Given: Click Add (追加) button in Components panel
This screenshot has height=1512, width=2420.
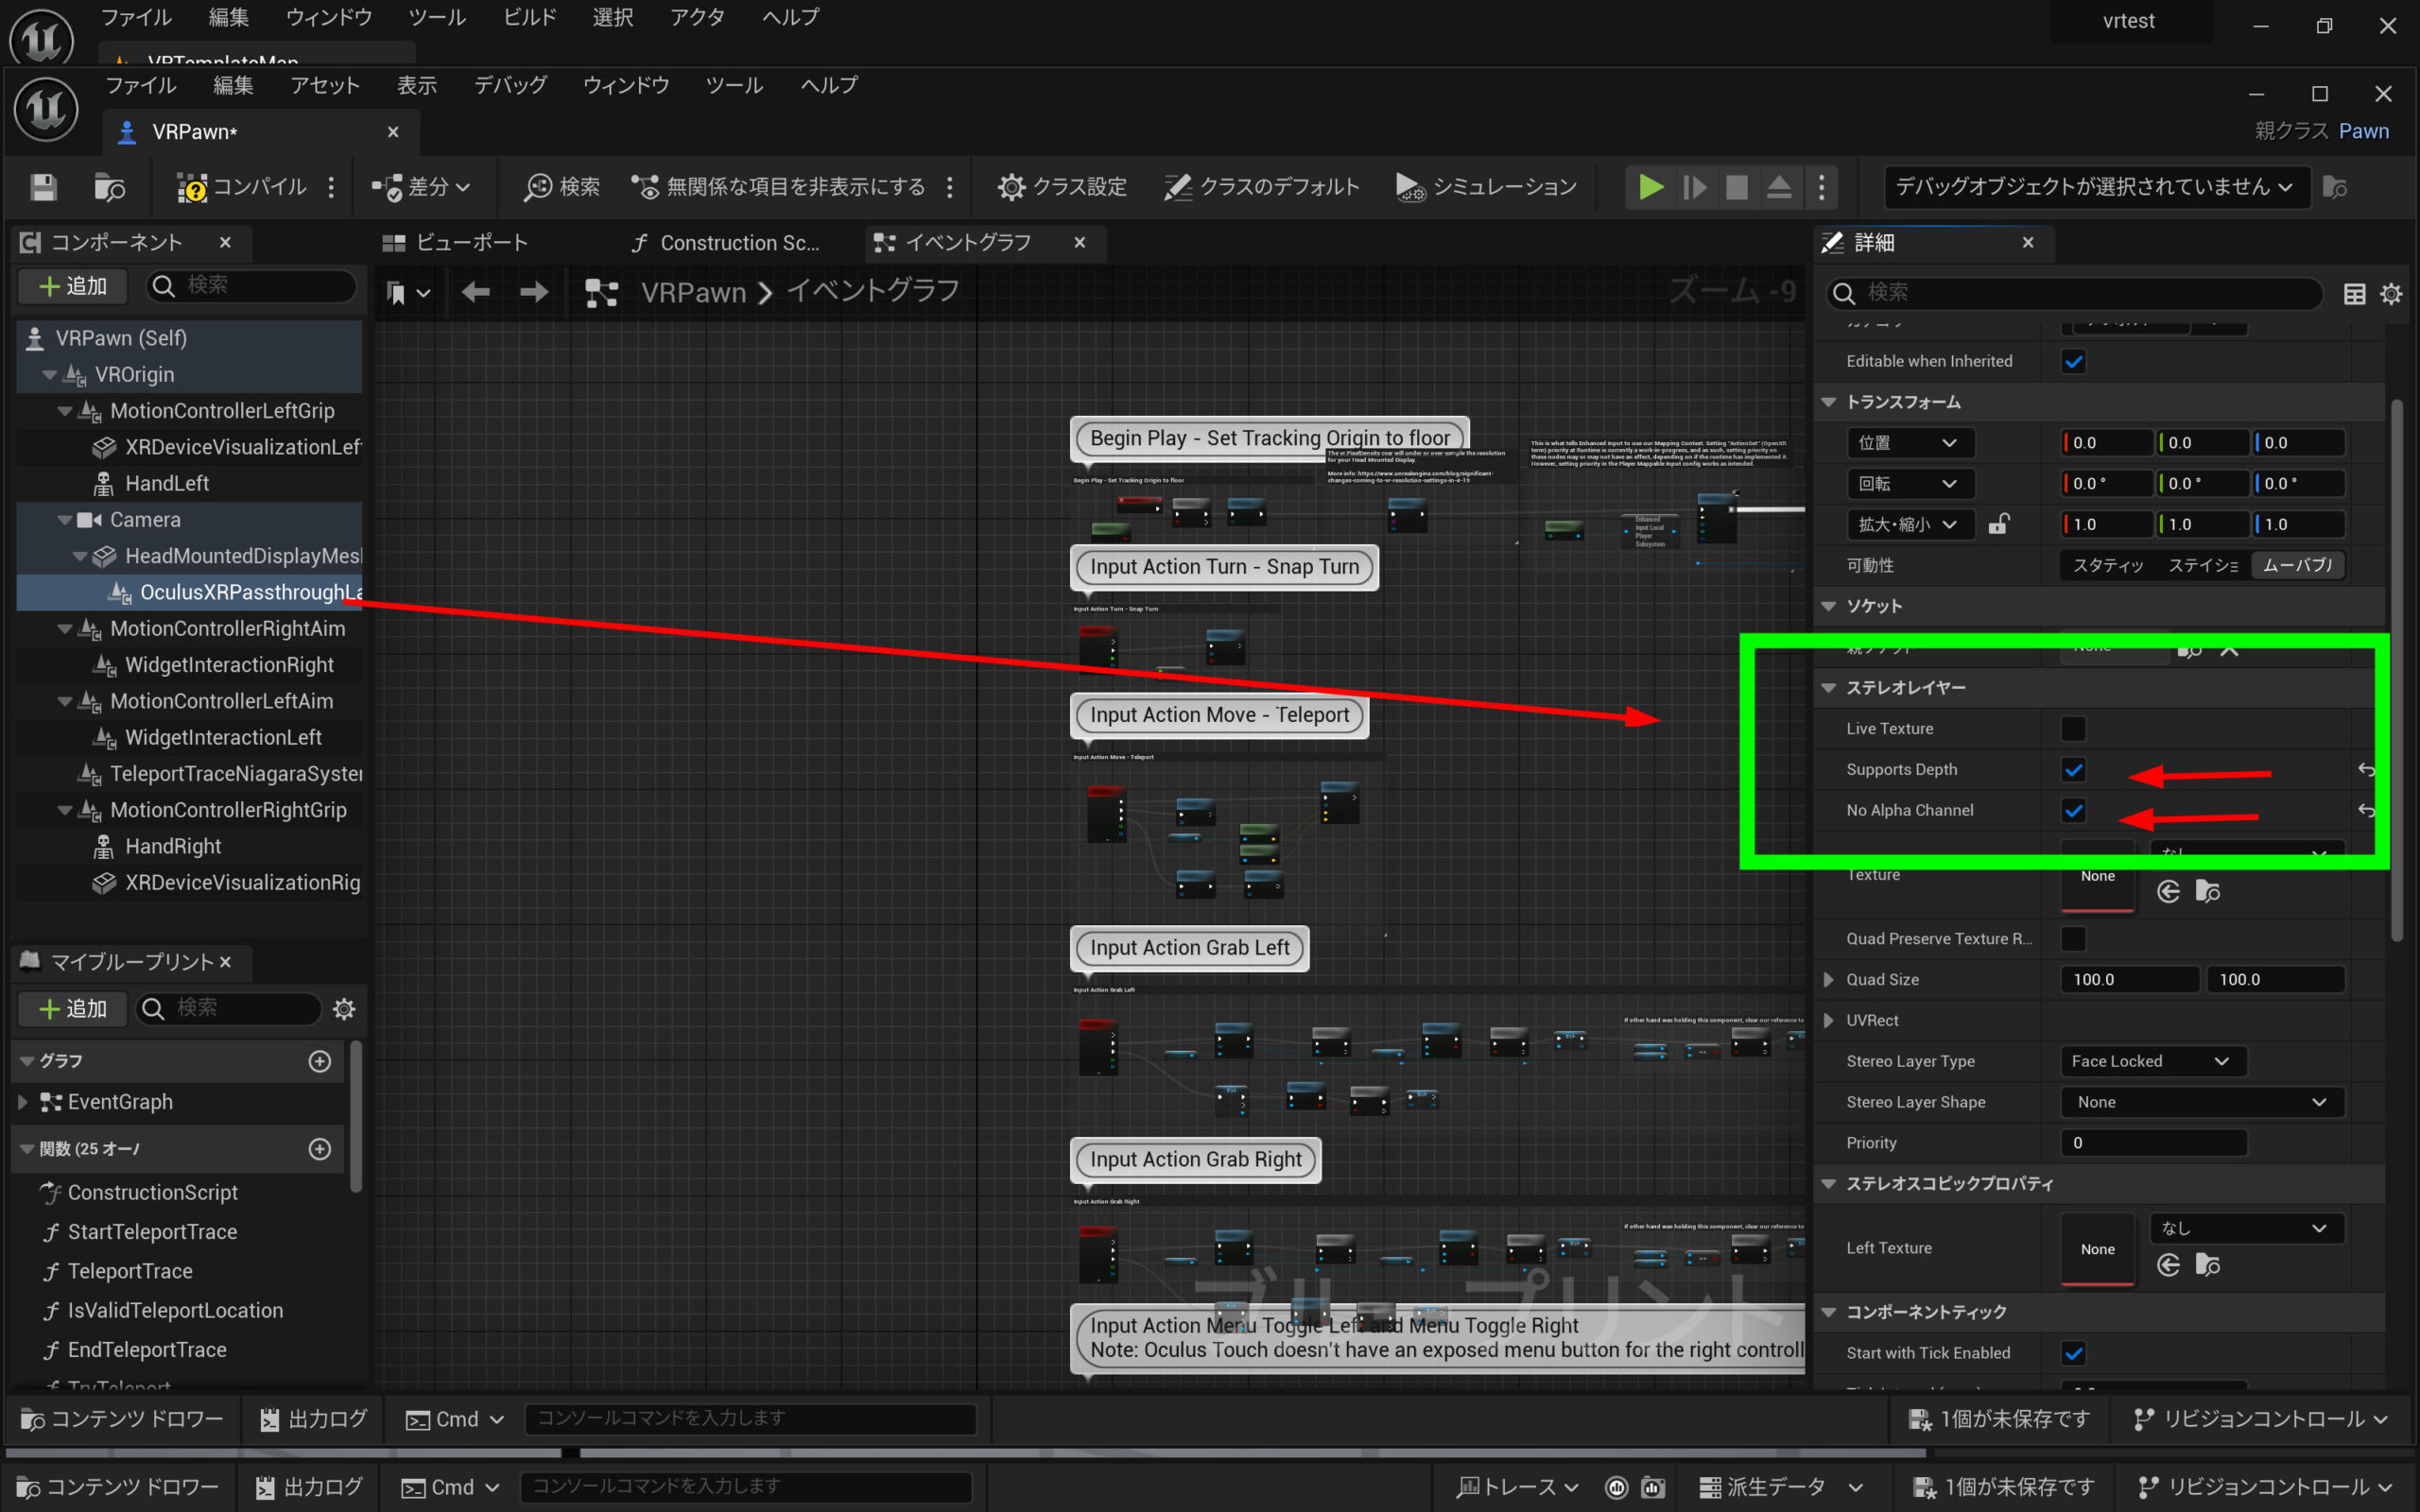Looking at the screenshot, I should pyautogui.click(x=72, y=287).
